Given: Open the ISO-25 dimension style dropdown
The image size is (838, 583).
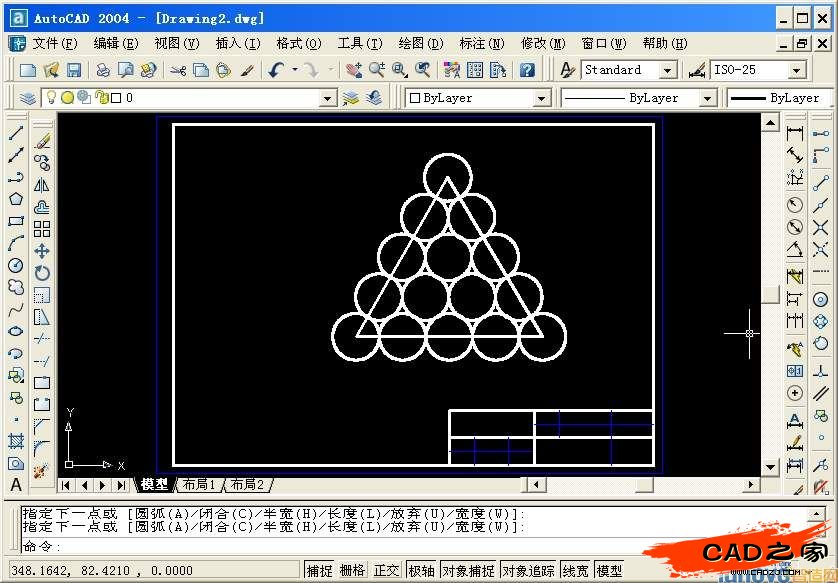Looking at the screenshot, I should pyautogui.click(x=796, y=70).
